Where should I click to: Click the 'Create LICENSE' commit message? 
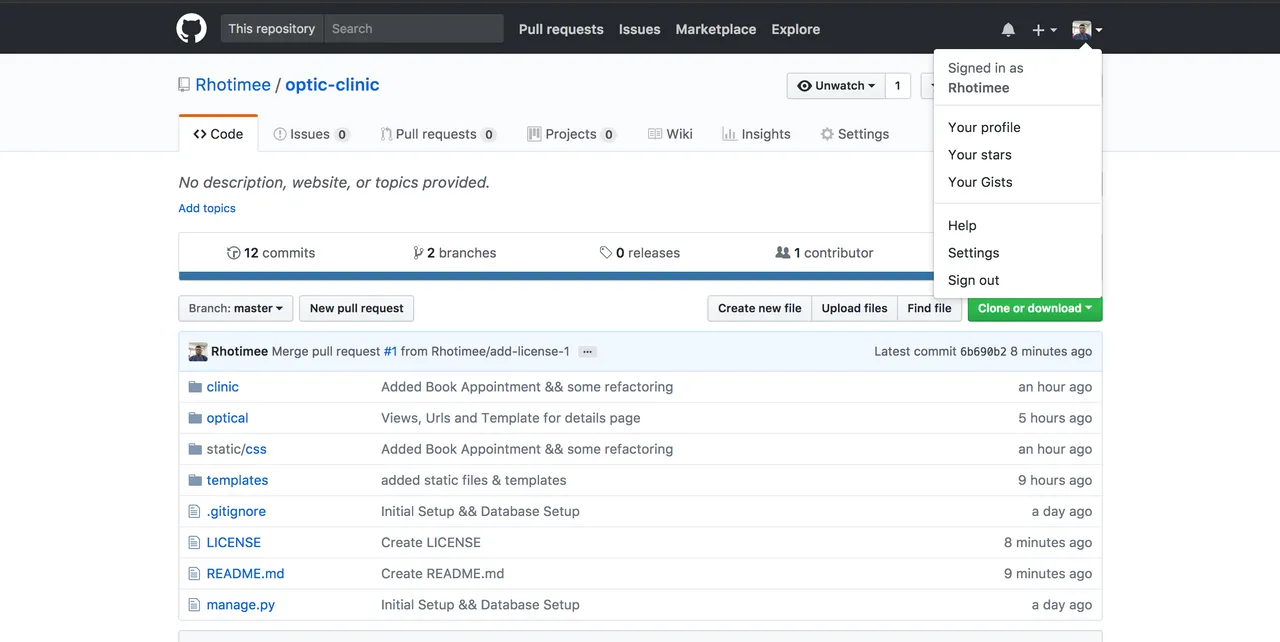(431, 542)
